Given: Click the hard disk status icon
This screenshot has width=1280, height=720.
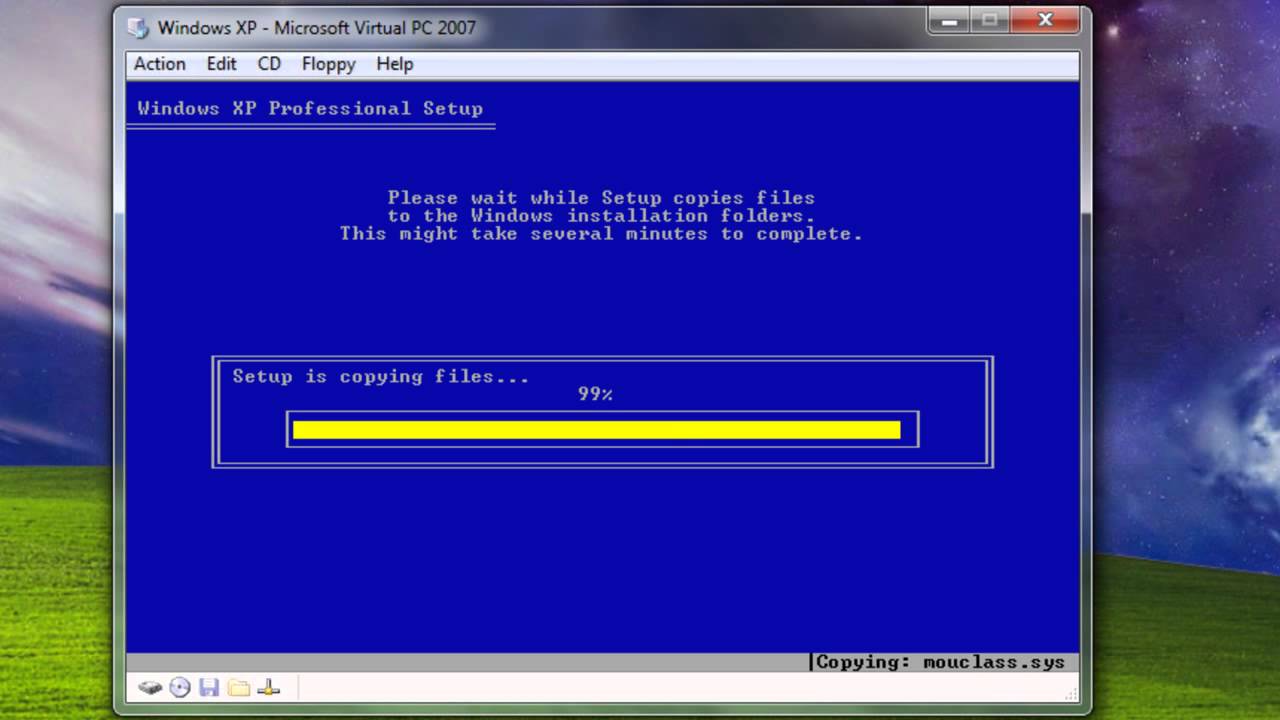Looking at the screenshot, I should [150, 688].
